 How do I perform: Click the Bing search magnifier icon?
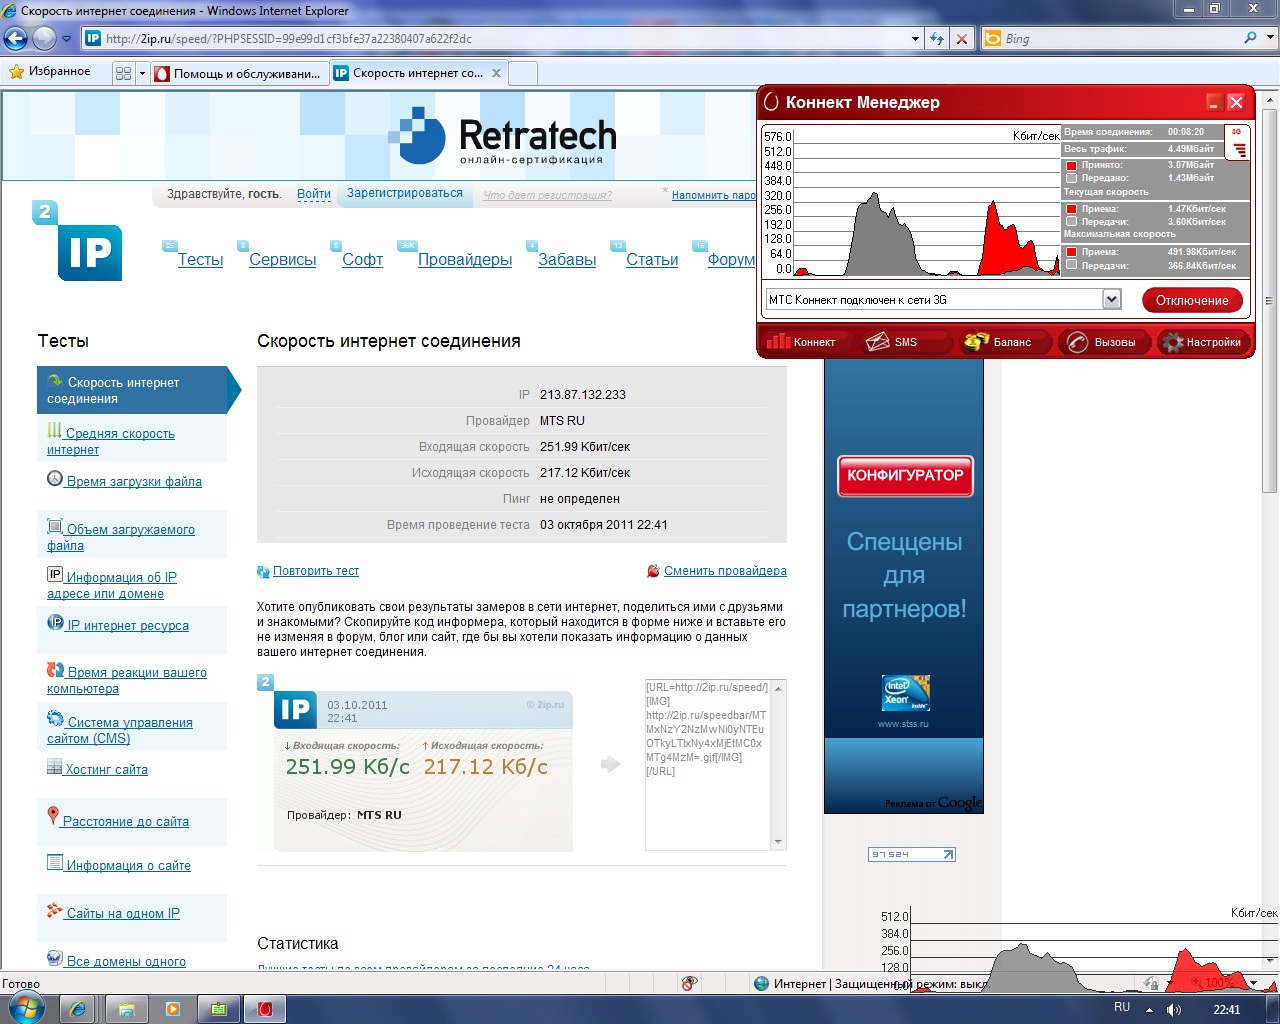click(1250, 38)
